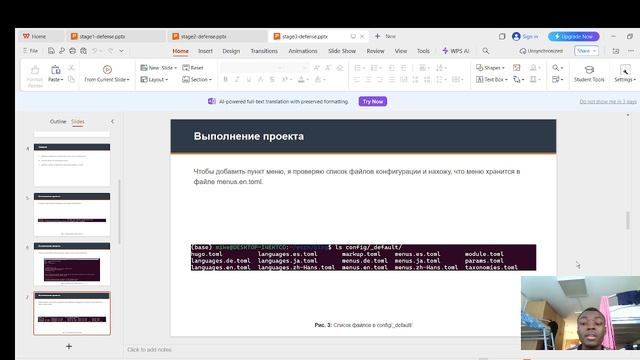Open the Slide Show ribbon tab
This screenshot has width=640, height=360.
coord(342,51)
